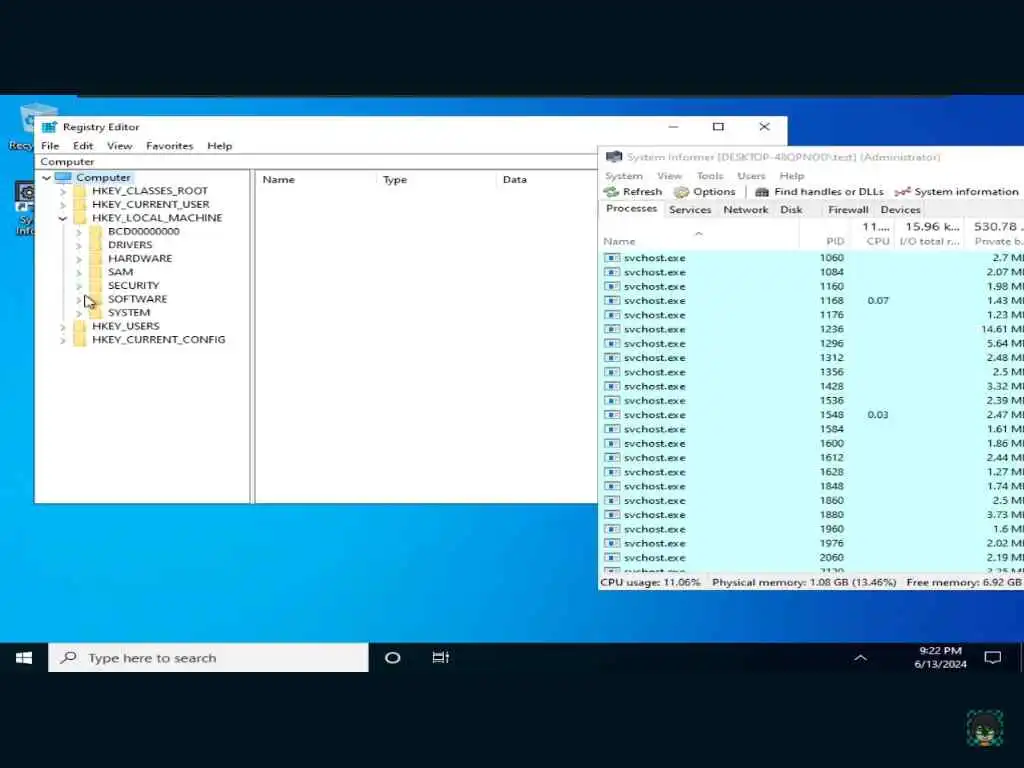Switch to the Services tab
This screenshot has width=1024, height=768.
click(x=690, y=210)
